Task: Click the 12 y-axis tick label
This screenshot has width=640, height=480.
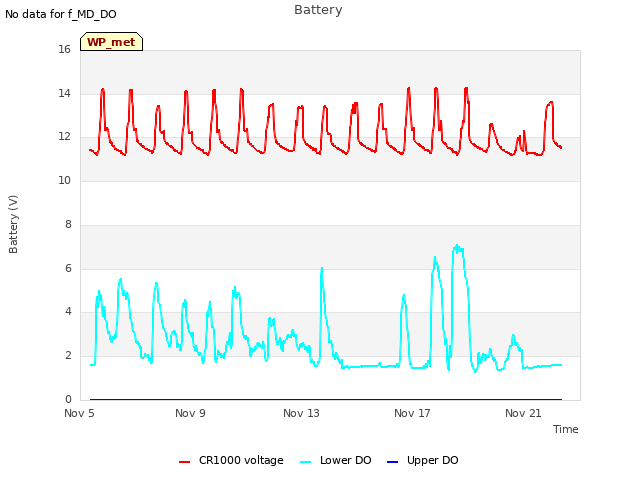Action: tap(64, 137)
